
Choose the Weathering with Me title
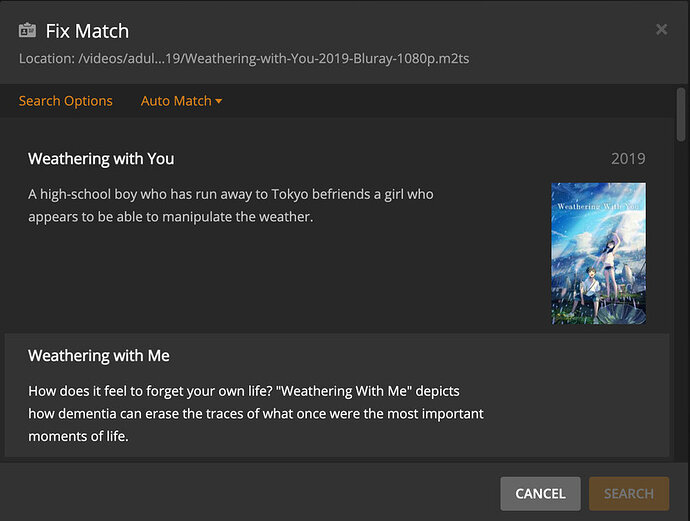[x=99, y=356]
